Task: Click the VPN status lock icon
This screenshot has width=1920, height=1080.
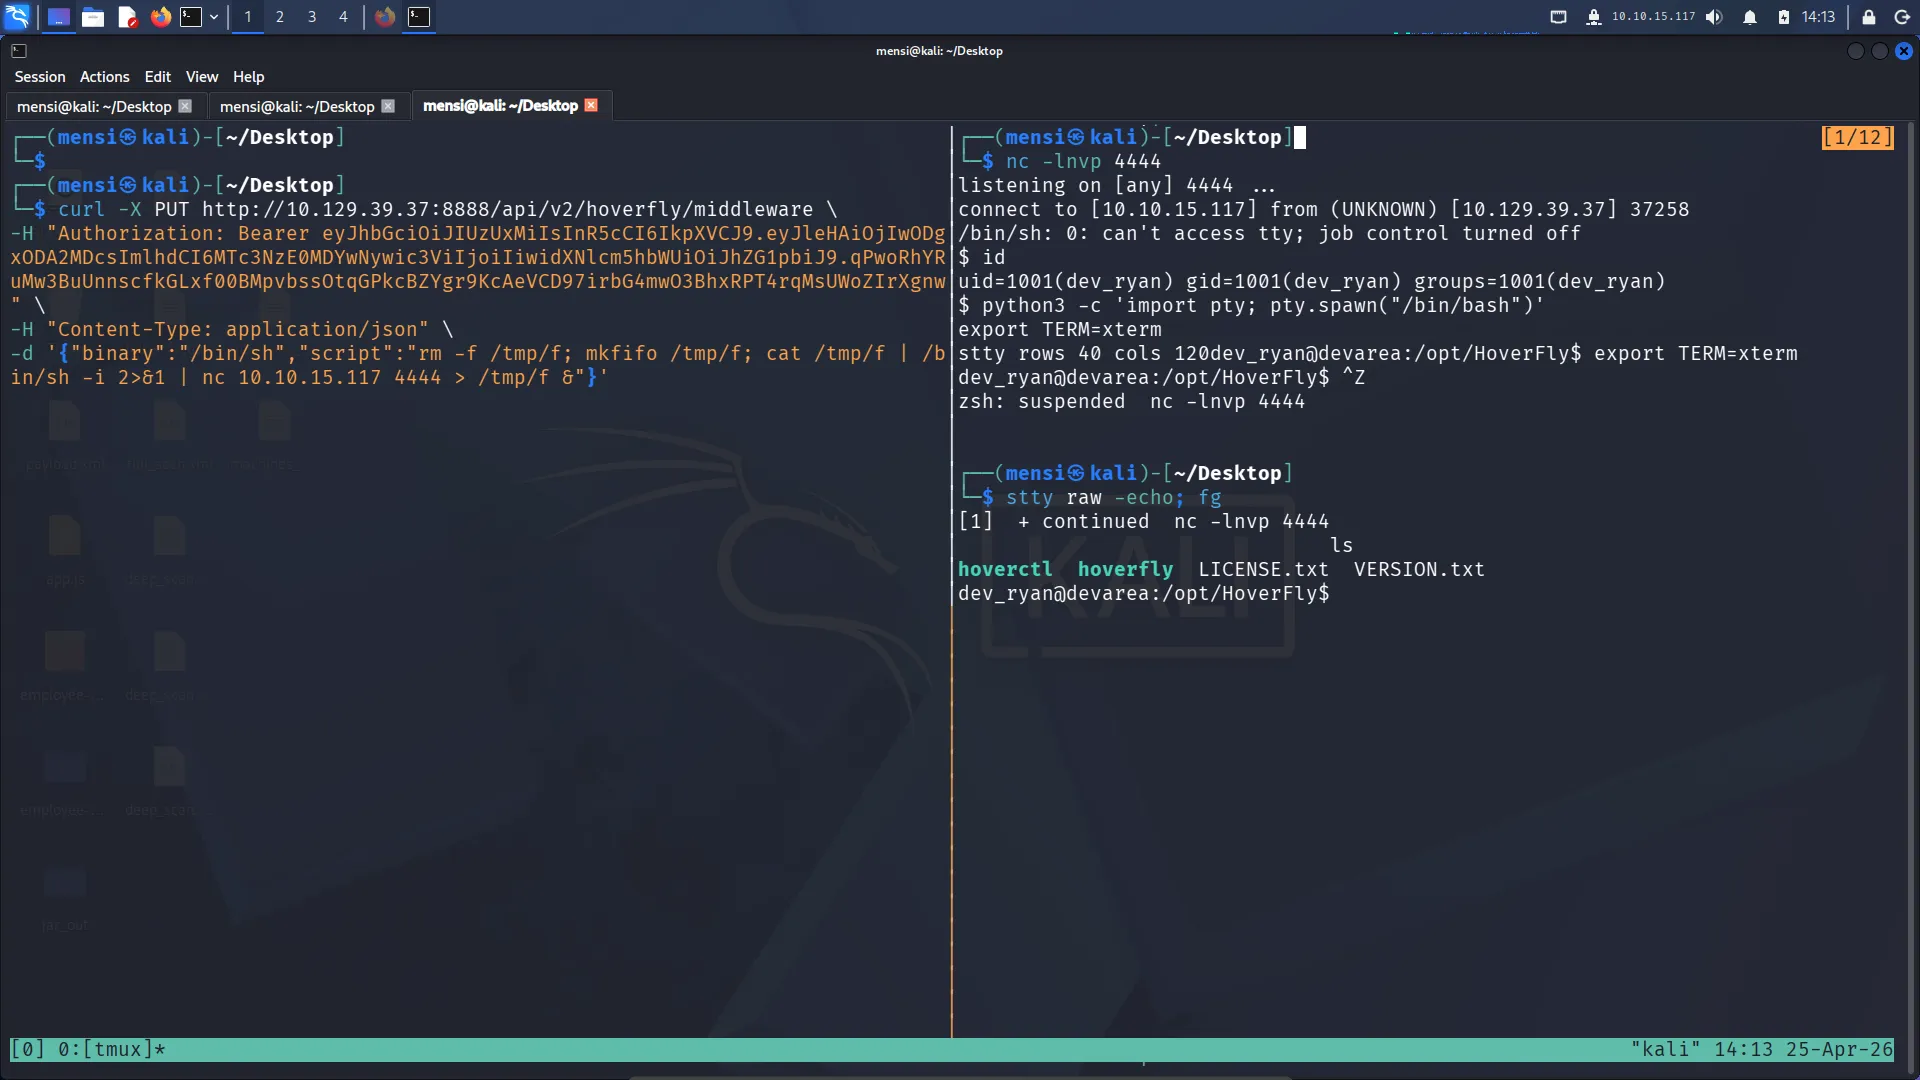Action: 1594,17
